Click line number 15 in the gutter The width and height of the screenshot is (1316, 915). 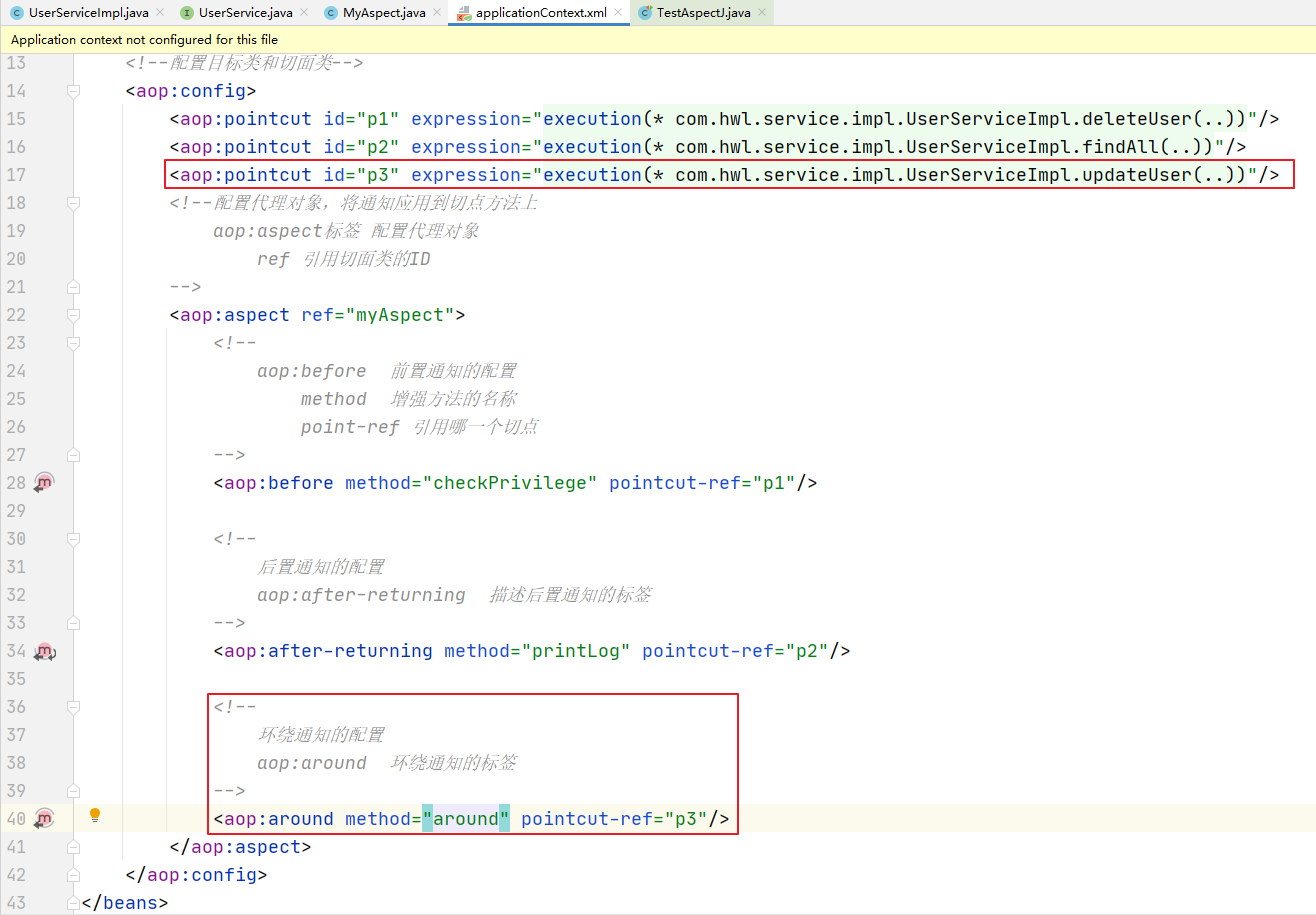pyautogui.click(x=15, y=119)
